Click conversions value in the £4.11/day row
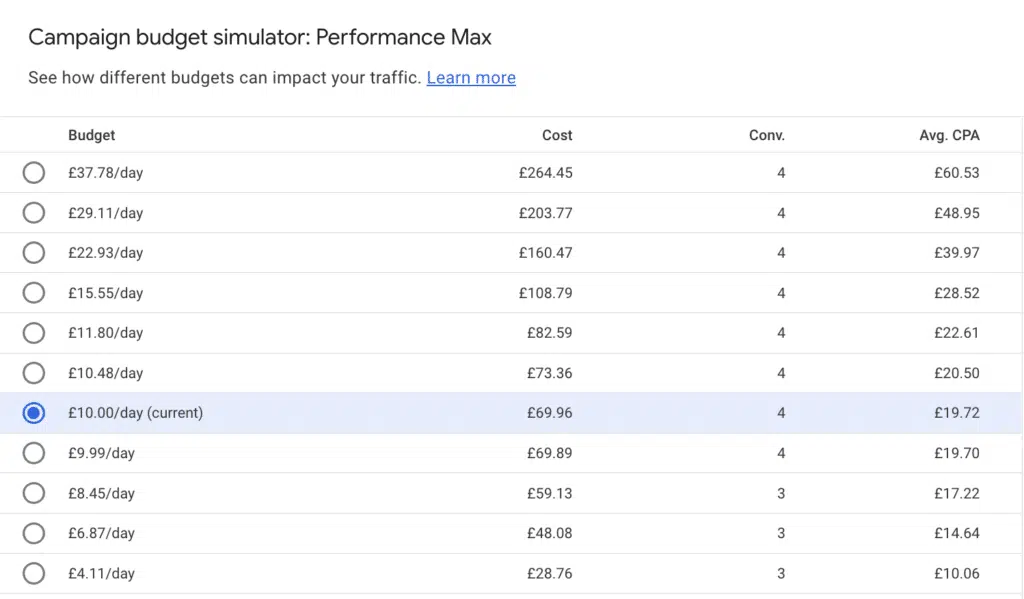1024x599 pixels. (x=781, y=574)
